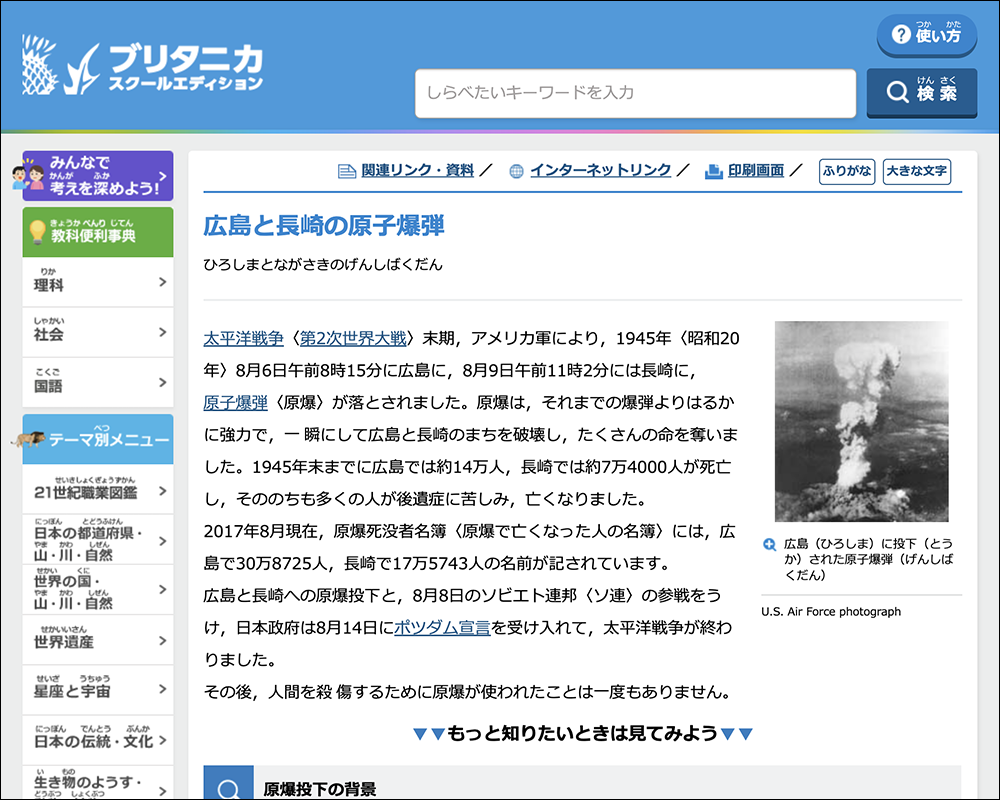Click the もっと知りたいときは見てみよう heading
The image size is (1000, 800).
582,734
